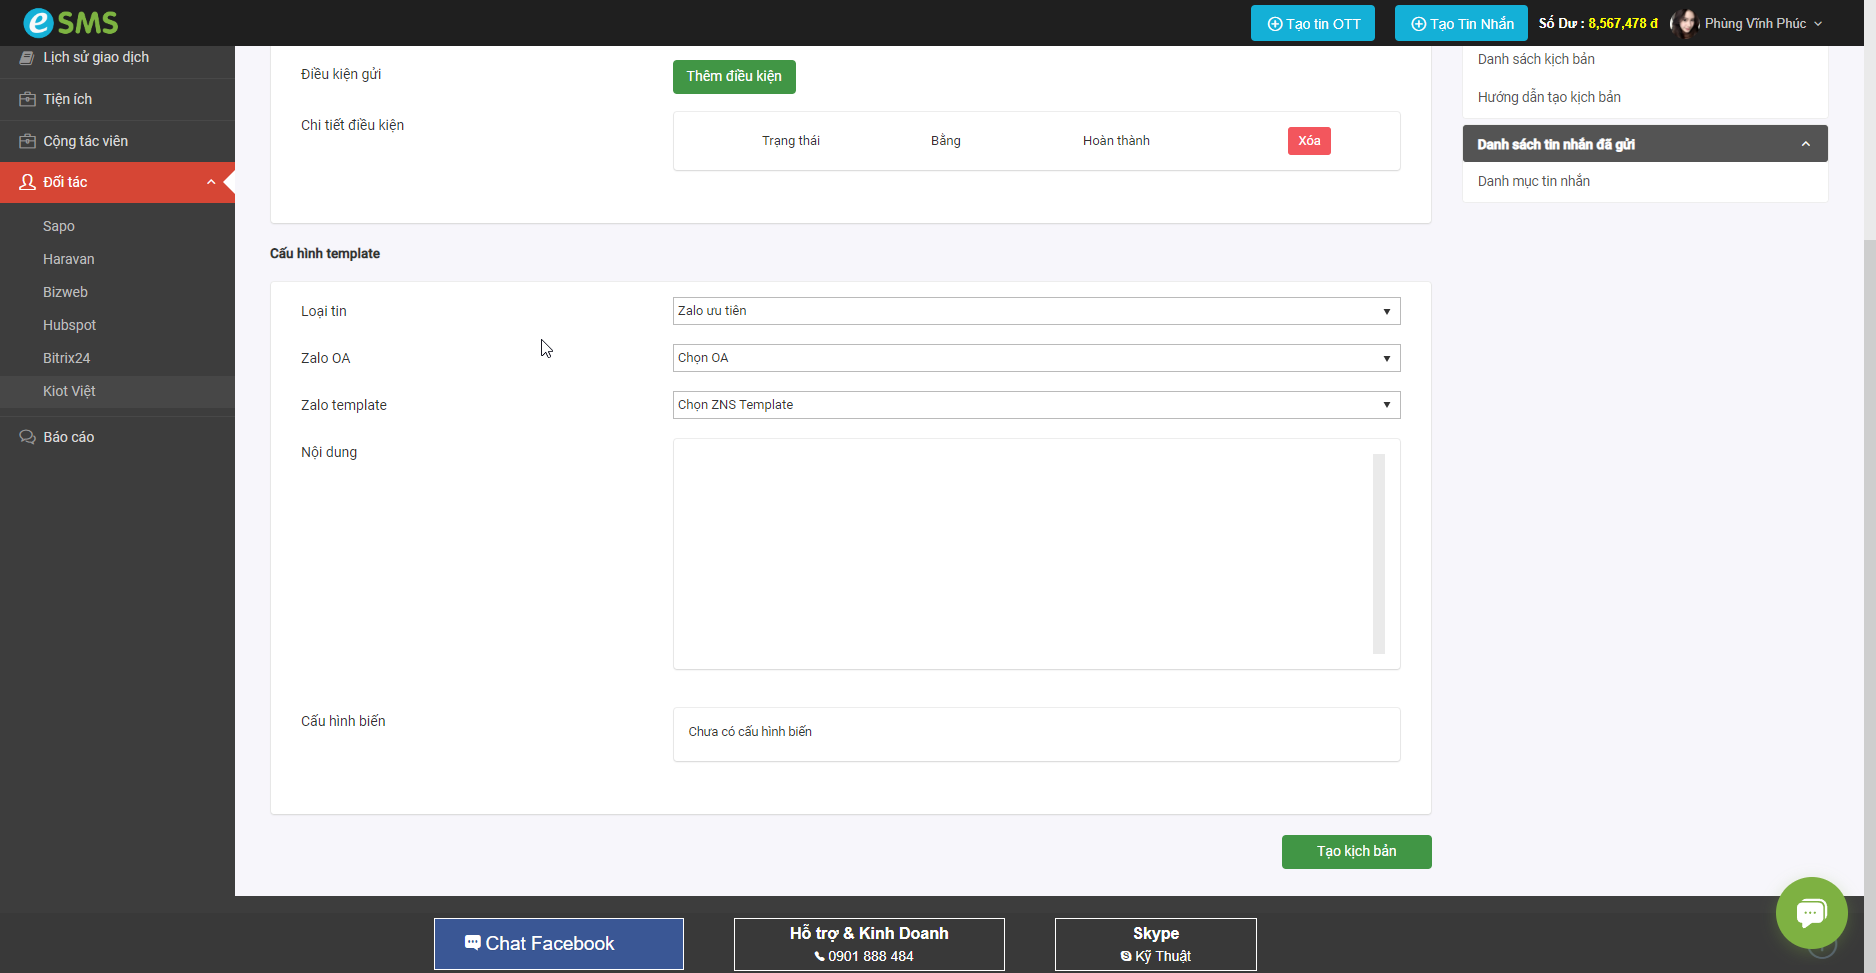Viewport: 1876px width, 973px height.
Task: Click the Cộng tác viên sidebar icon
Action: click(x=27, y=141)
